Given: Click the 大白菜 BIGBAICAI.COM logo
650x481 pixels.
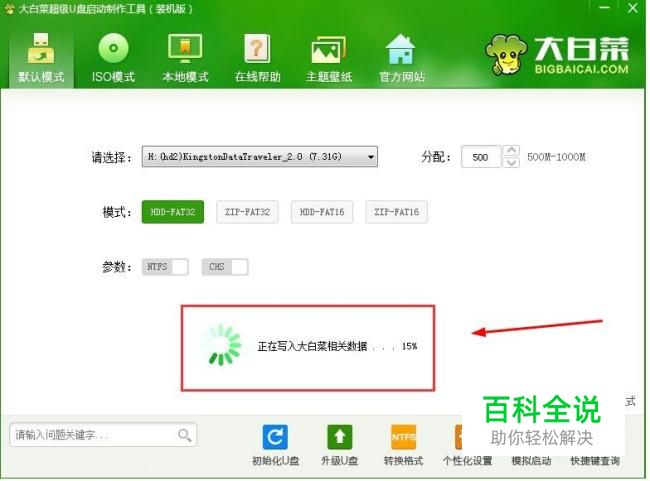Looking at the screenshot, I should [x=558, y=55].
